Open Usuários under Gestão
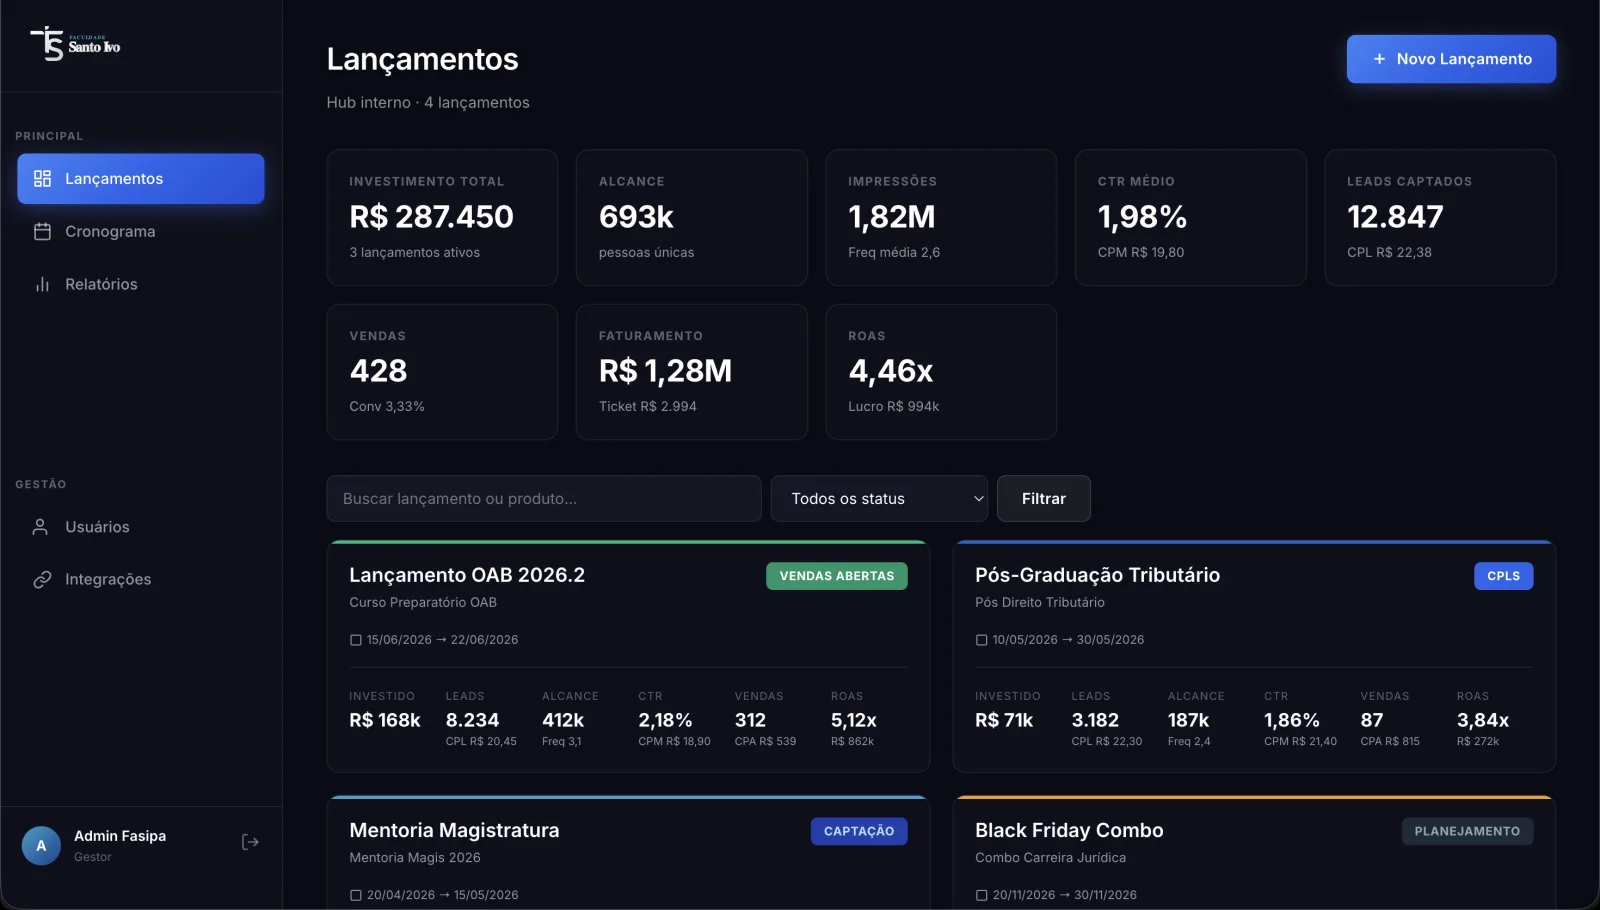Viewport: 1600px width, 910px height. click(141, 527)
